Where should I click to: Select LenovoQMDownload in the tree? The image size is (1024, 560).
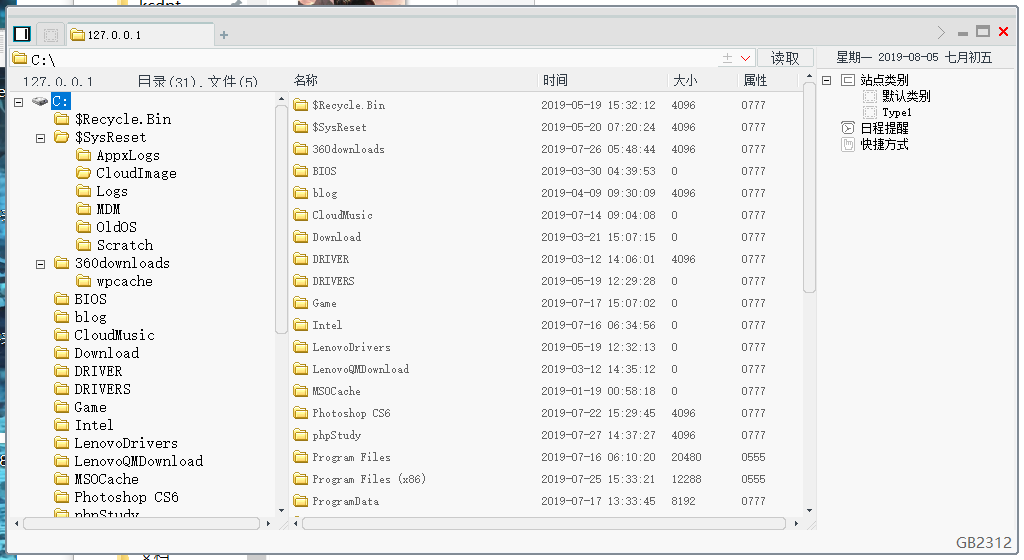[x=138, y=461]
